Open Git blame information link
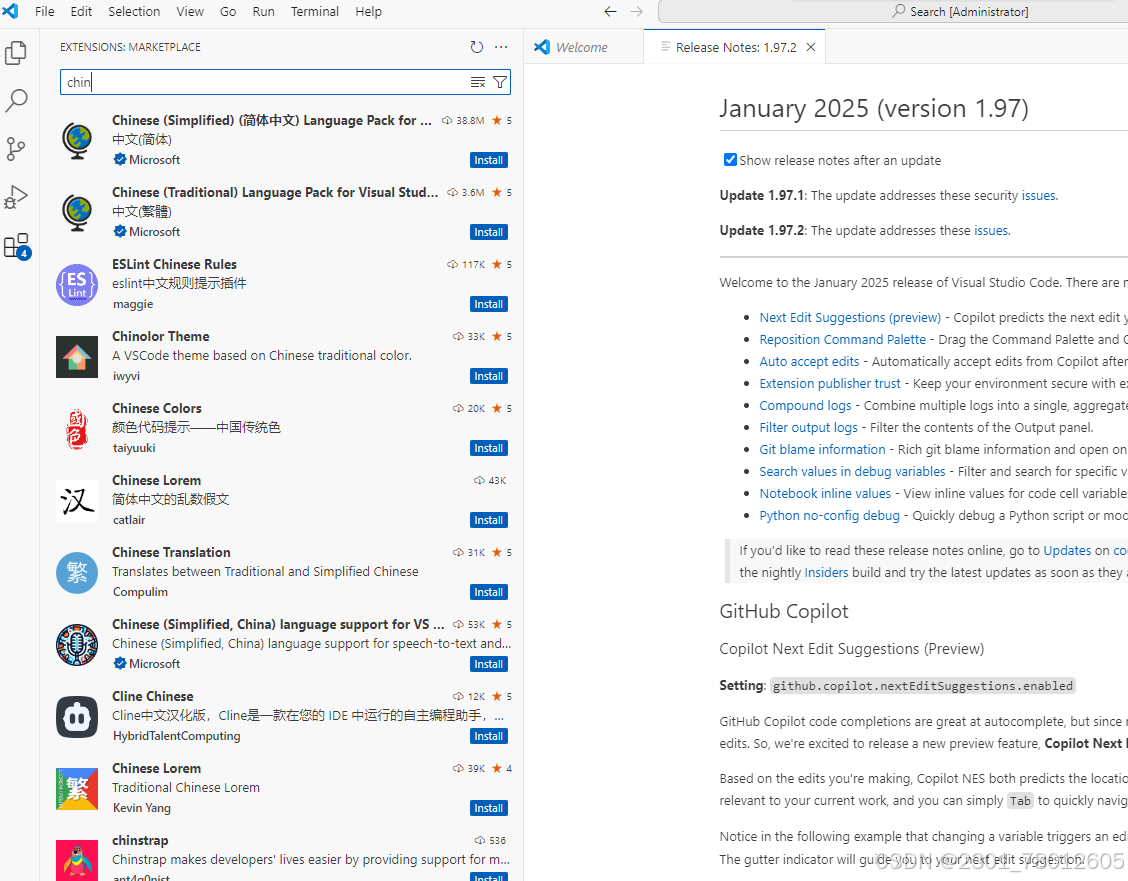 pos(822,449)
